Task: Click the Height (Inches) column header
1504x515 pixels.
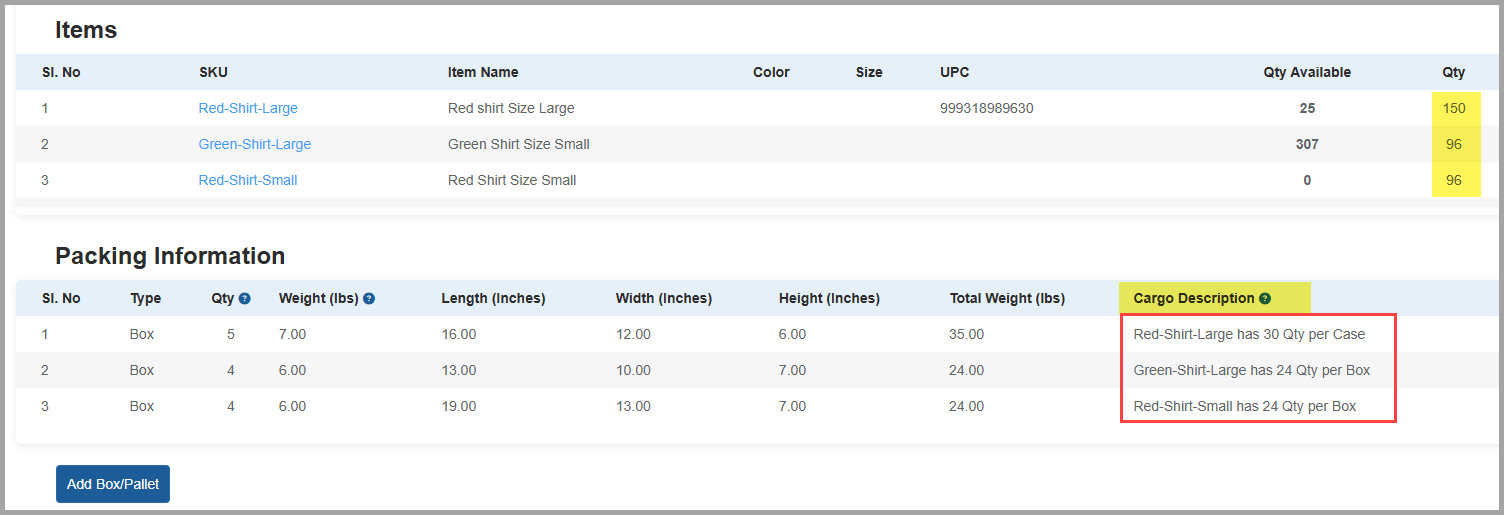Action: [829, 298]
